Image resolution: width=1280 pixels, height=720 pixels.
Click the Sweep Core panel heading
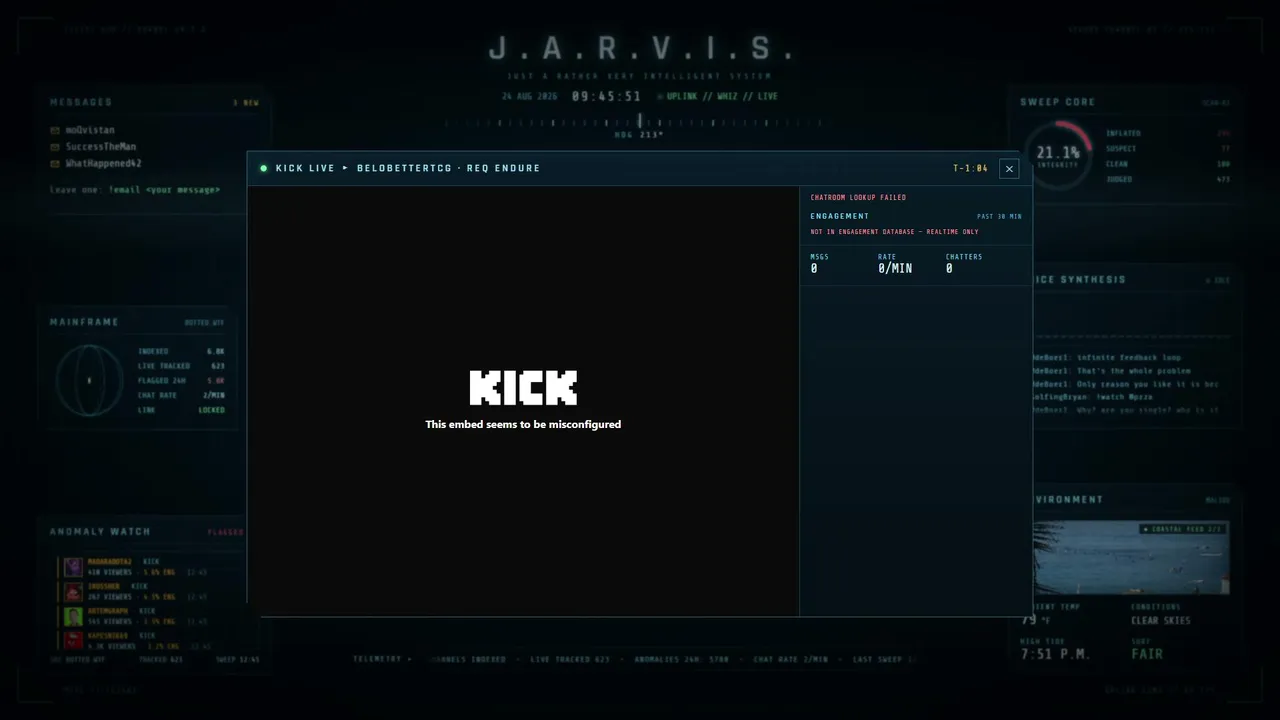click(1057, 102)
